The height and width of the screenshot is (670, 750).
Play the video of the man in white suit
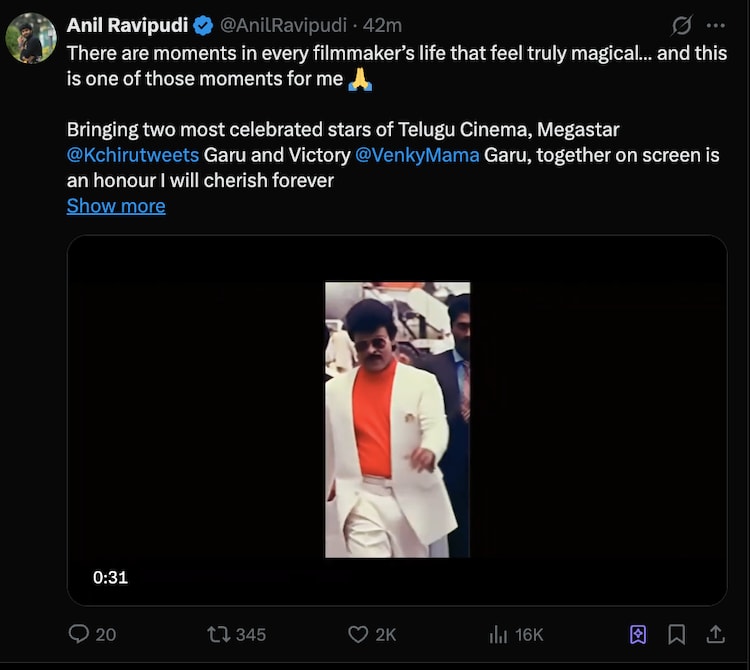[397, 420]
